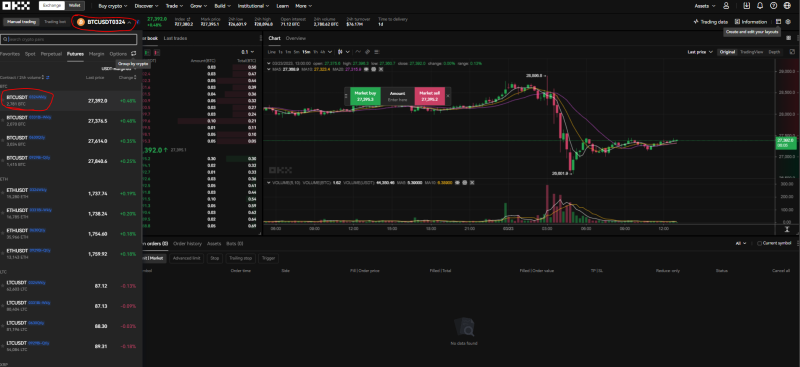Screen dimensions: 800x367
Task: Click the Market buy button
Action: coord(365,96)
